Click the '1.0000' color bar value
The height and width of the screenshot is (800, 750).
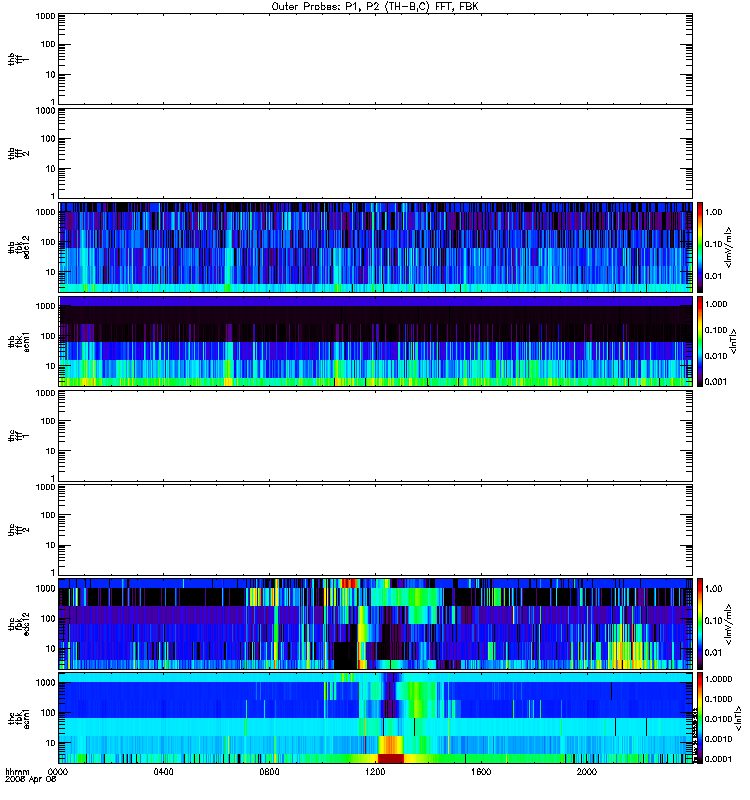pos(718,679)
